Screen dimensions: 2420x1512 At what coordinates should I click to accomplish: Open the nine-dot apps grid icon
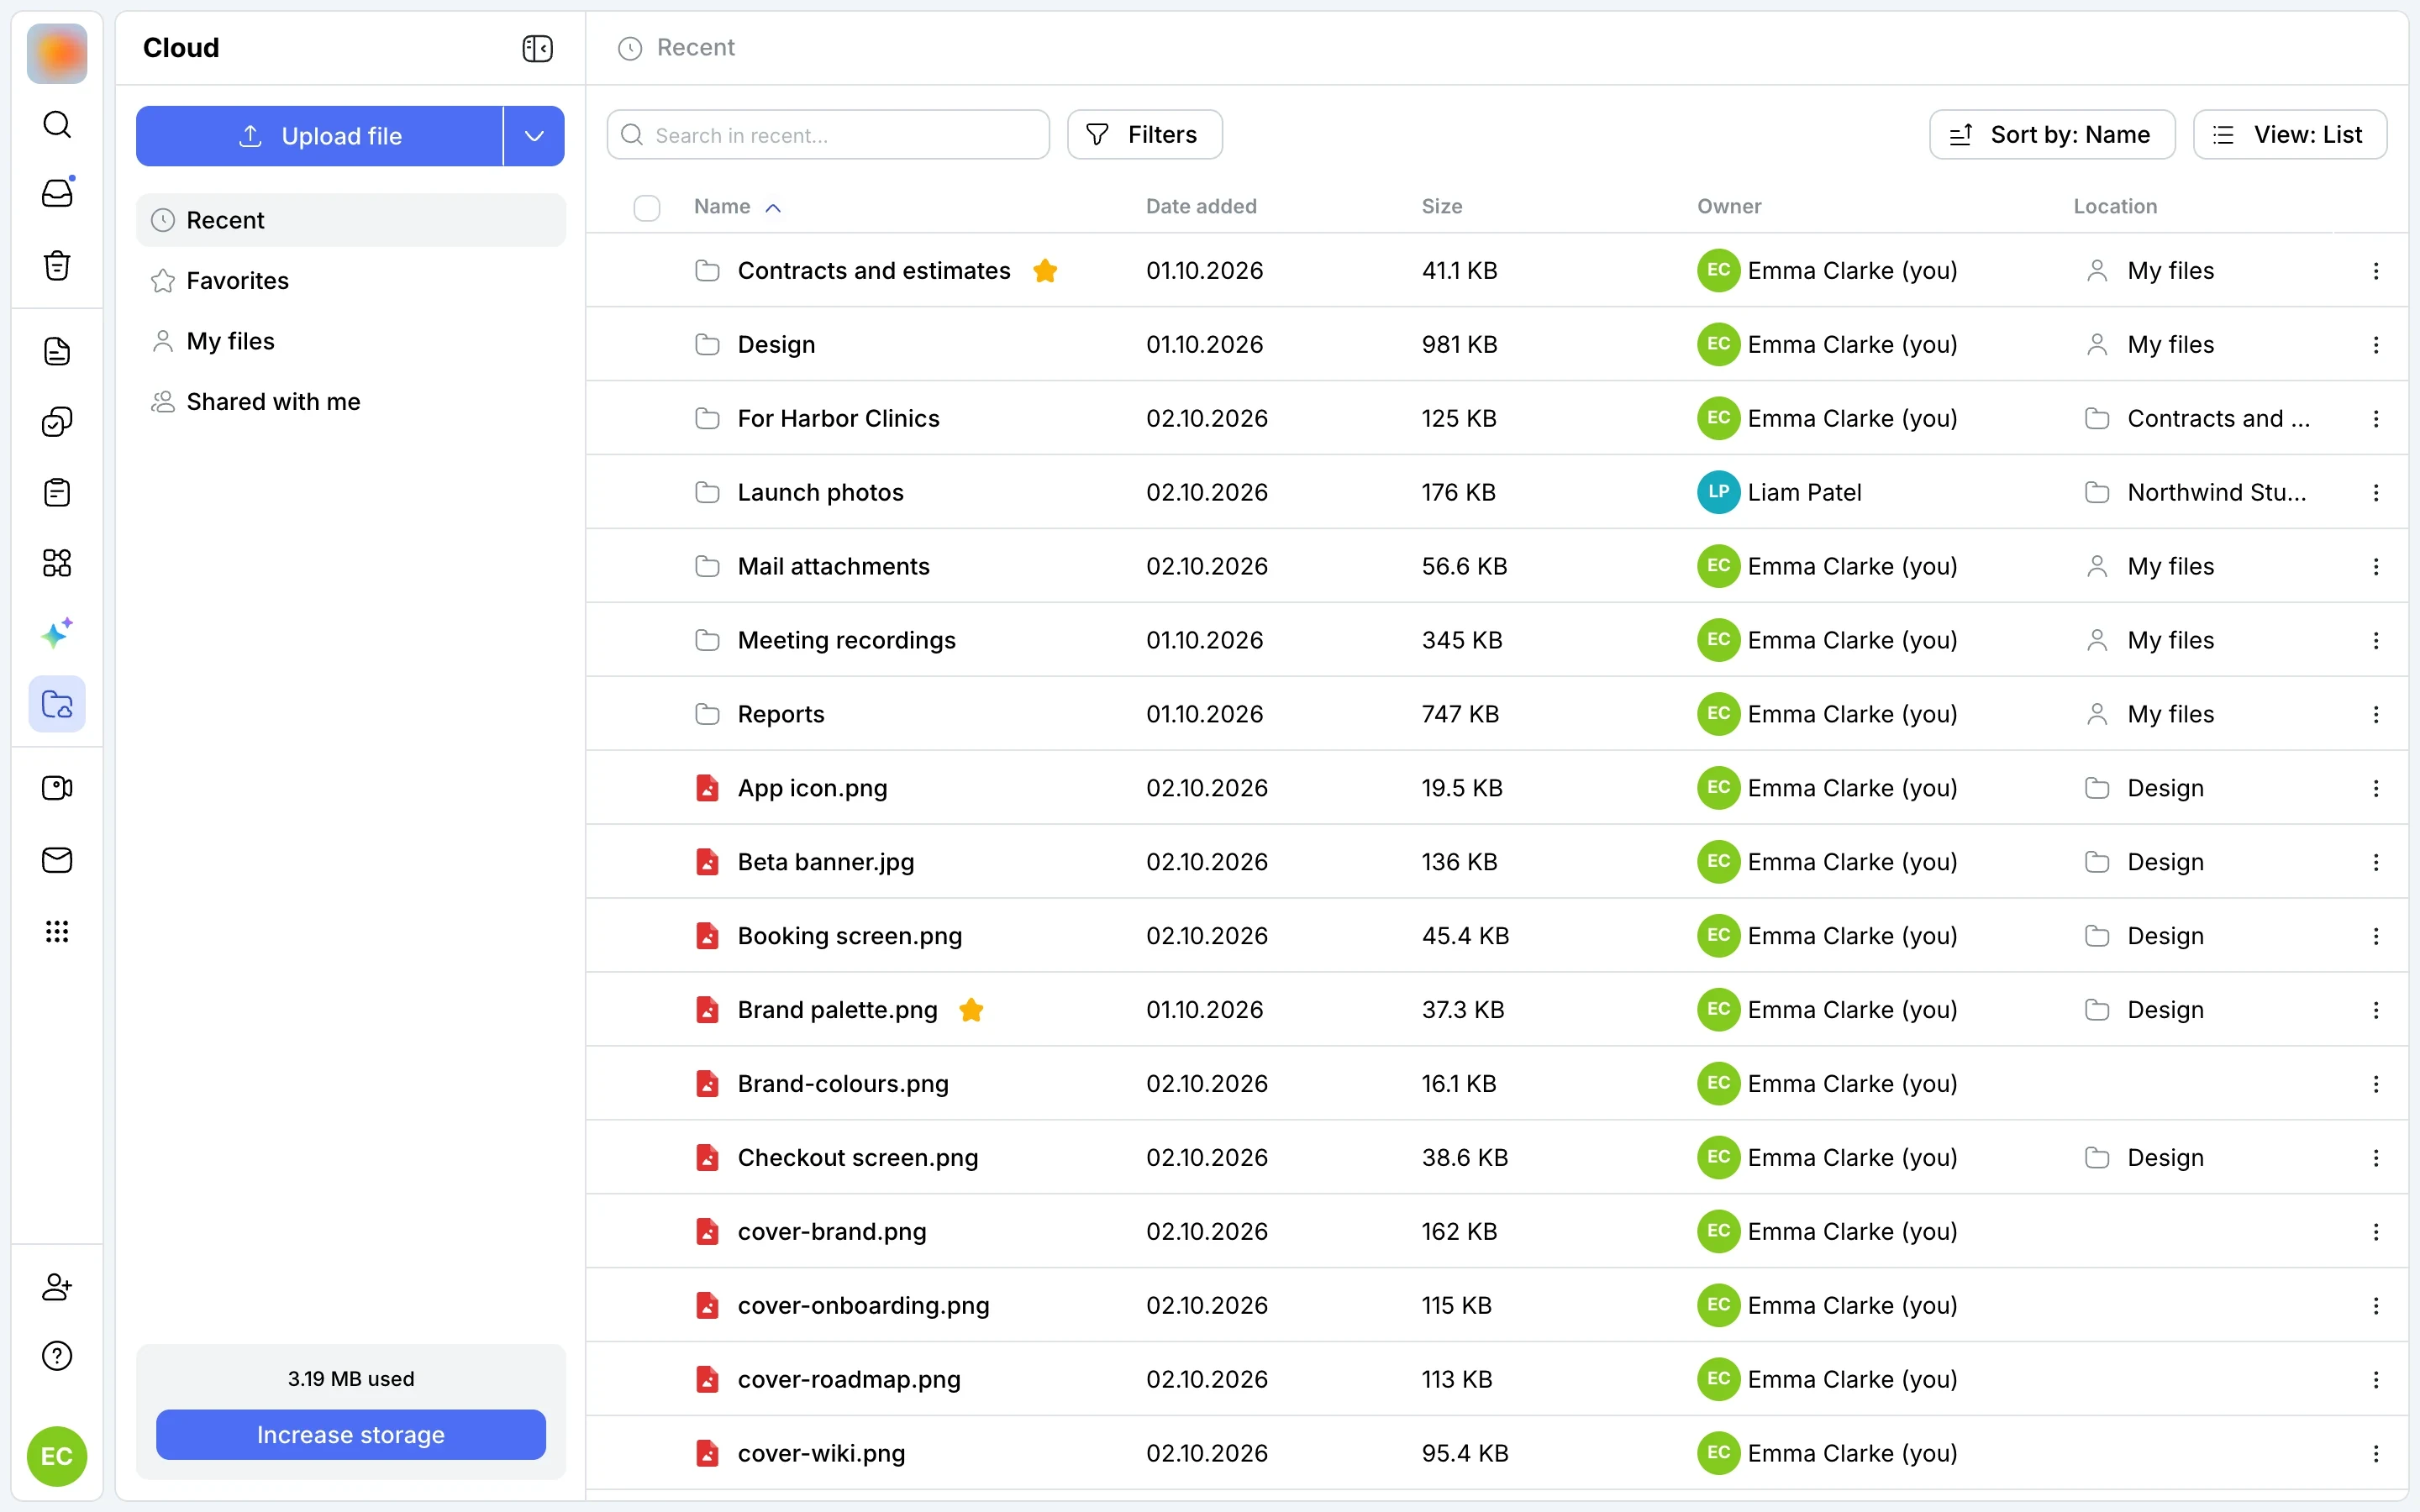point(57,932)
